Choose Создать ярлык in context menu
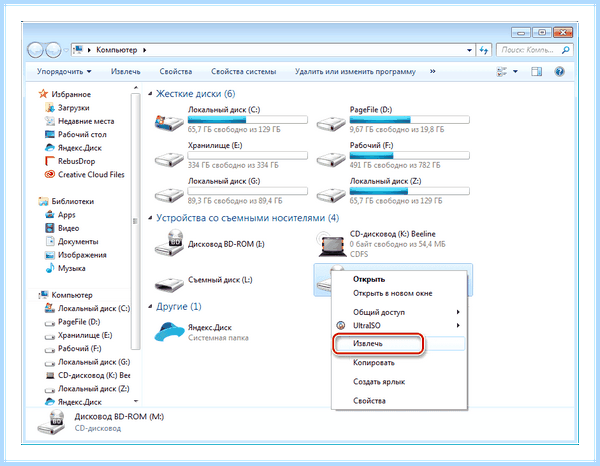The height and width of the screenshot is (466, 600). coord(399,382)
